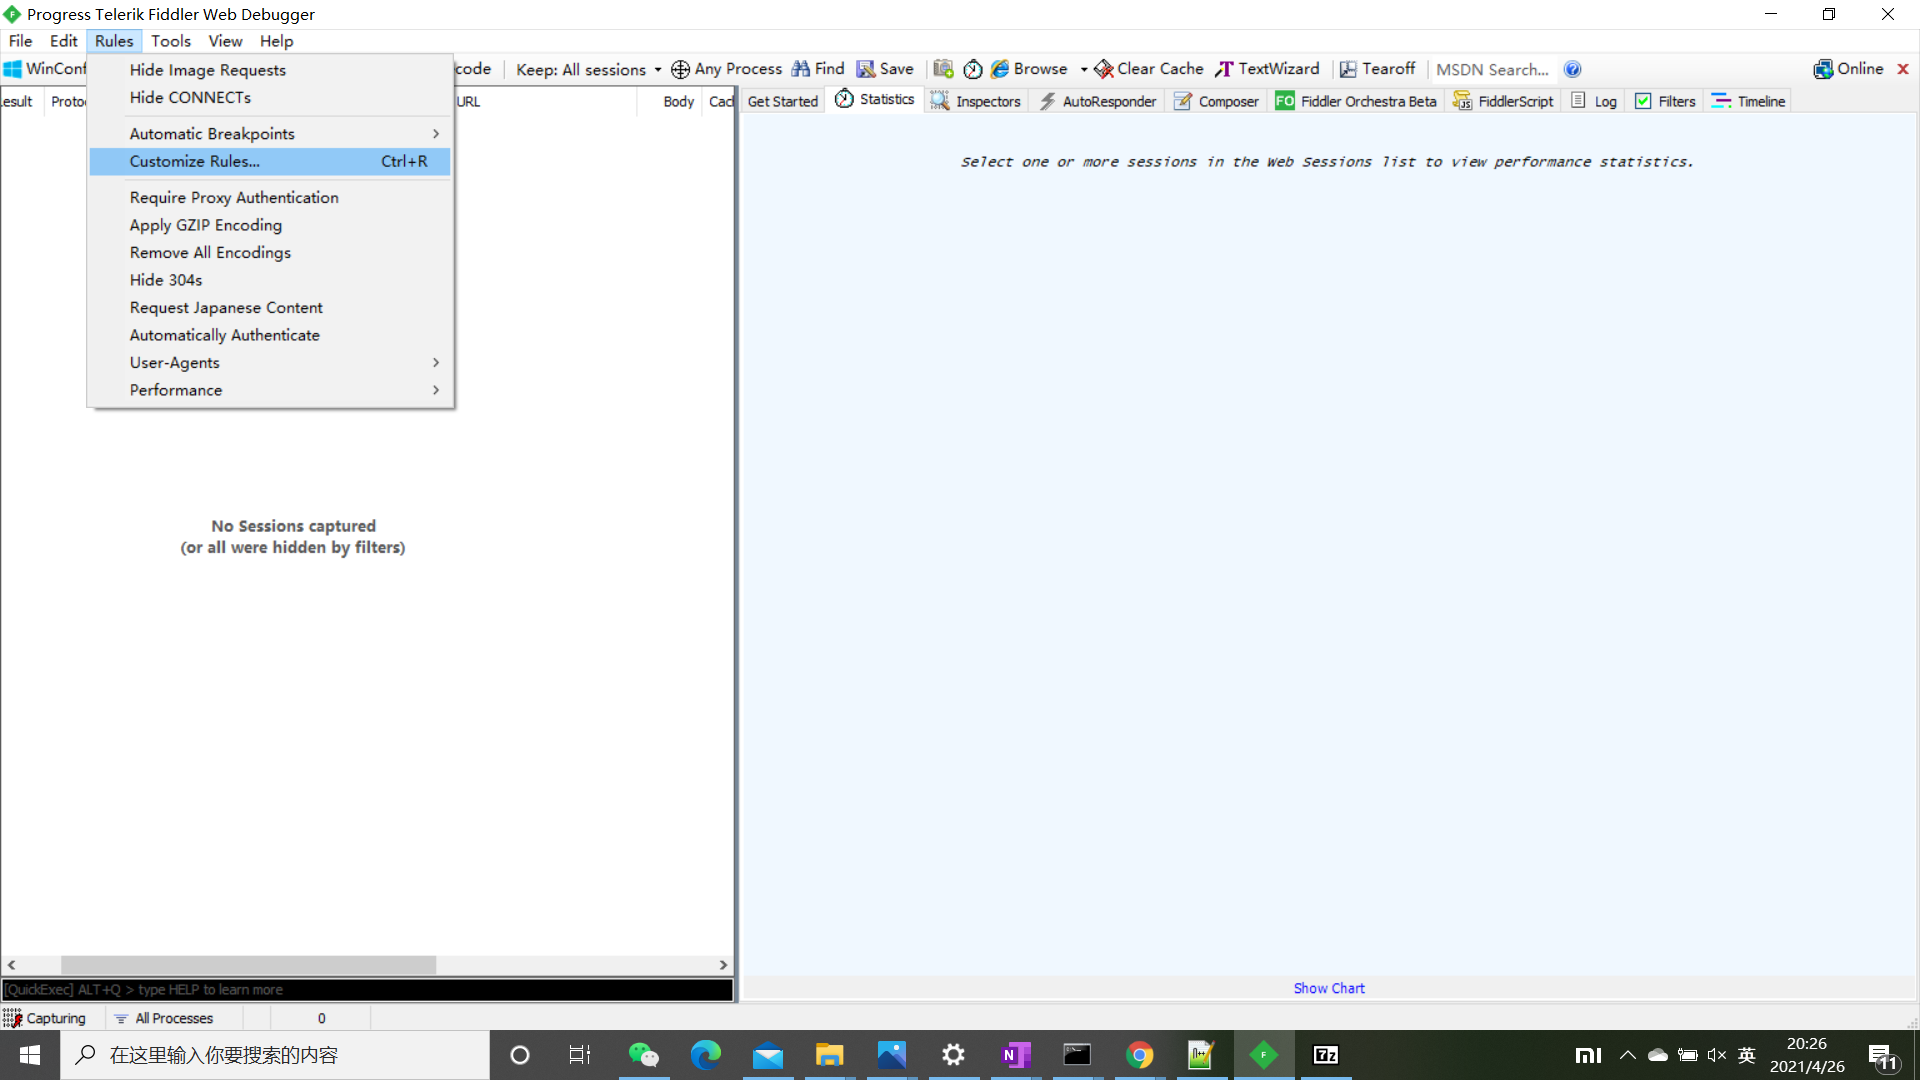The image size is (1920, 1080).
Task: Open 7-Zip from the taskbar
Action: click(1325, 1055)
